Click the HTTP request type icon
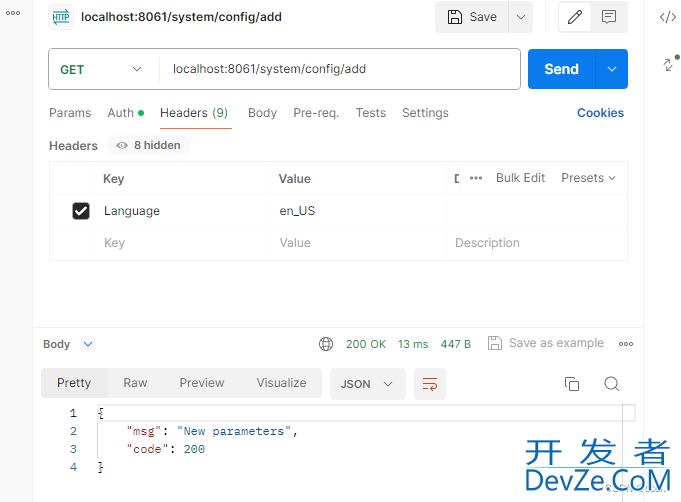Screen dimensions: 681x502 [61, 17]
